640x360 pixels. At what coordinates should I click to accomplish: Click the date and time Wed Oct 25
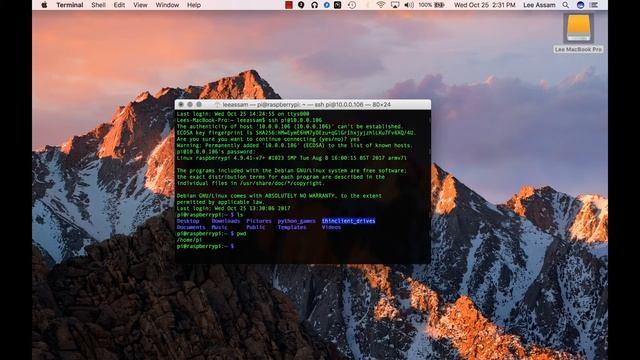tap(484, 5)
